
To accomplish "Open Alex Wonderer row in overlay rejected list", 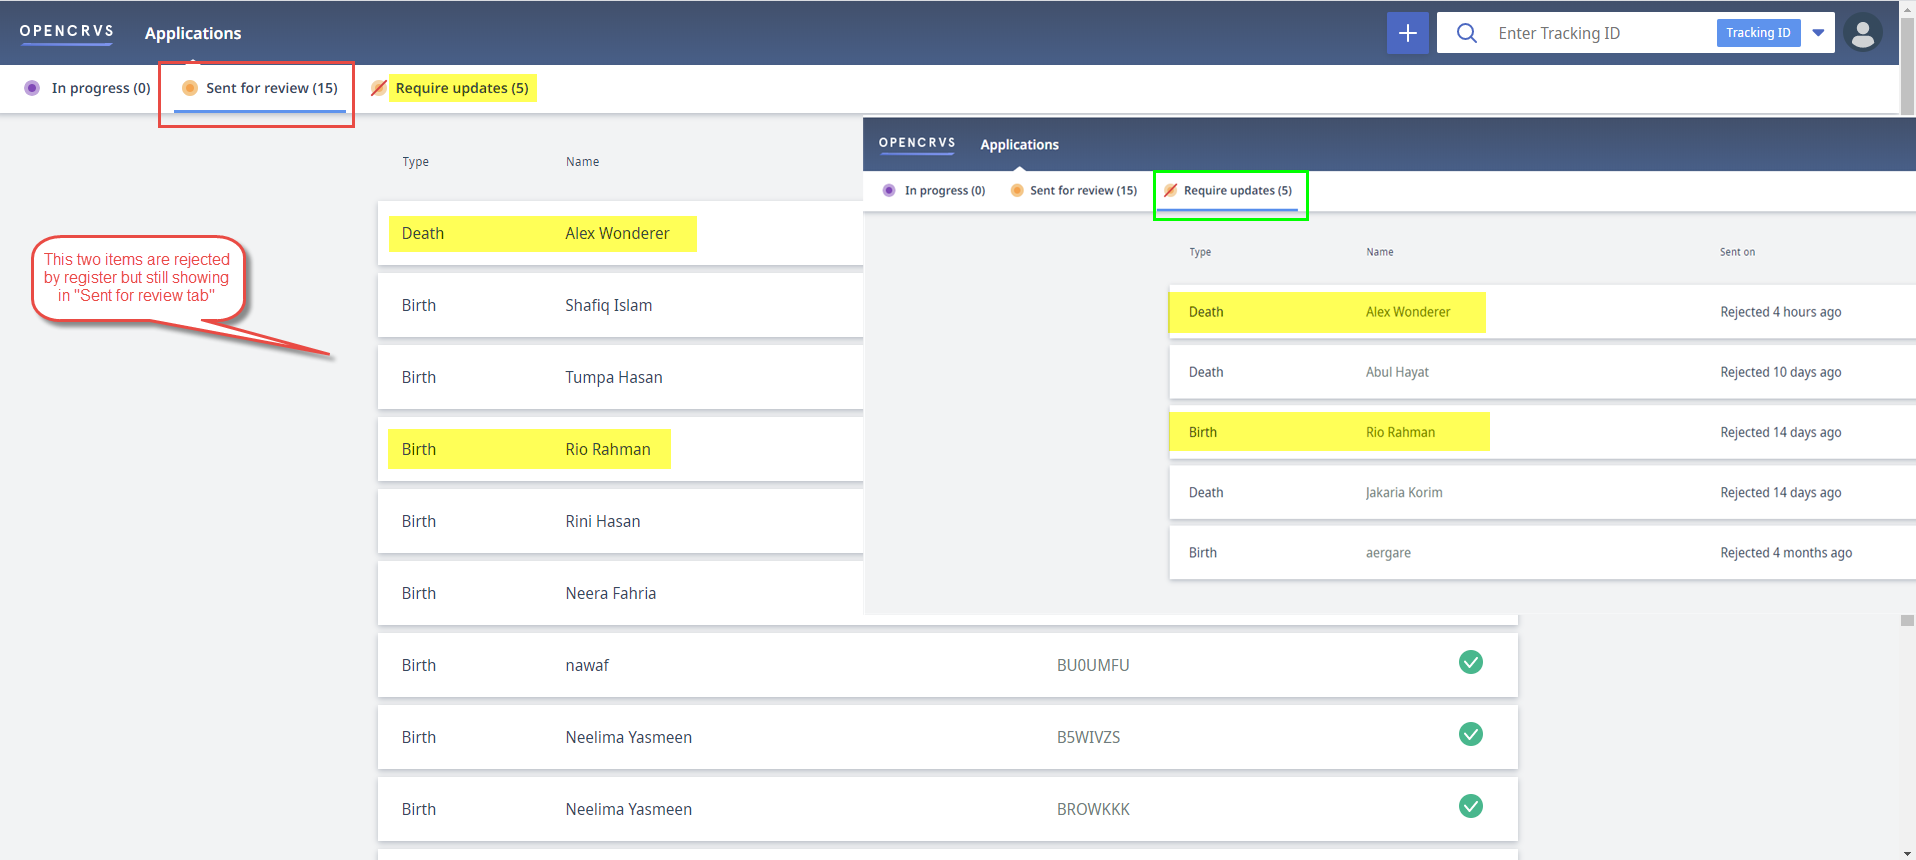I will pos(1542,312).
